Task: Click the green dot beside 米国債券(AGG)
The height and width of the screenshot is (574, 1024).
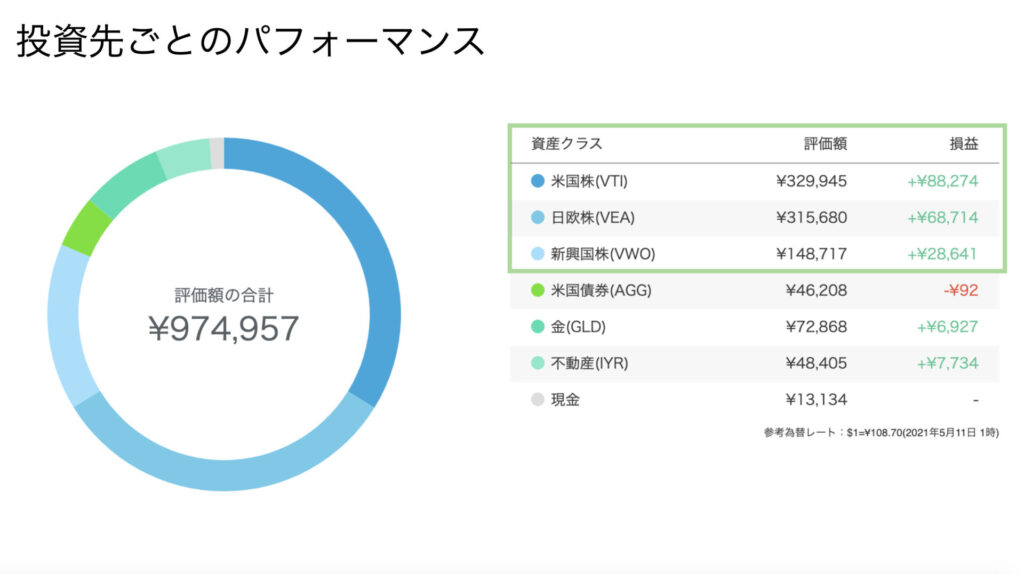Action: click(538, 290)
